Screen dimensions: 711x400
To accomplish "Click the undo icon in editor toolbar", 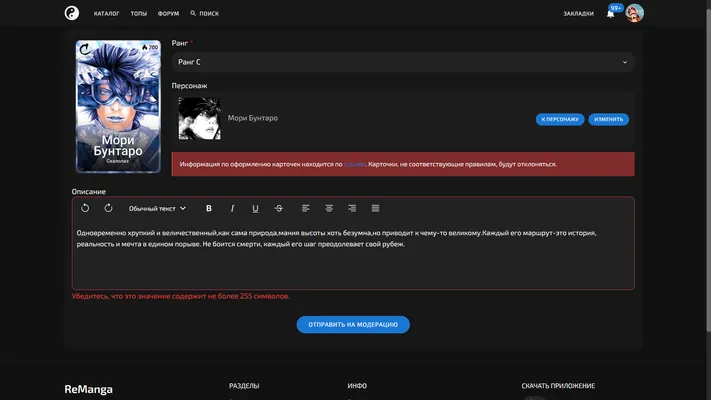I will [x=85, y=208].
